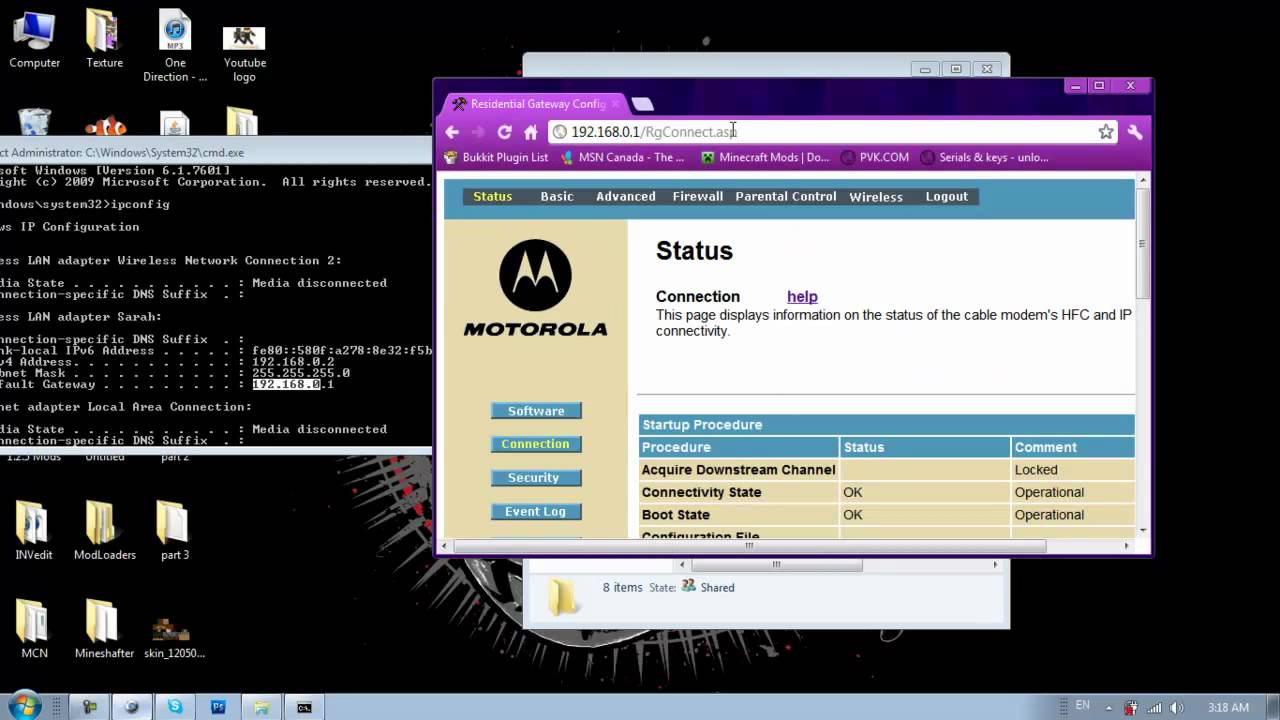Click the Connection sidebar button
This screenshot has width=1280, height=720.
pyautogui.click(x=536, y=444)
